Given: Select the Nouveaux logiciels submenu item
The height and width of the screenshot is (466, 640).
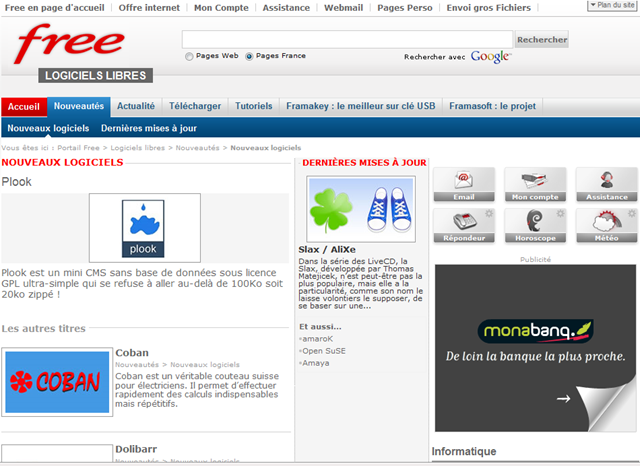Looking at the screenshot, I should [x=48, y=128].
